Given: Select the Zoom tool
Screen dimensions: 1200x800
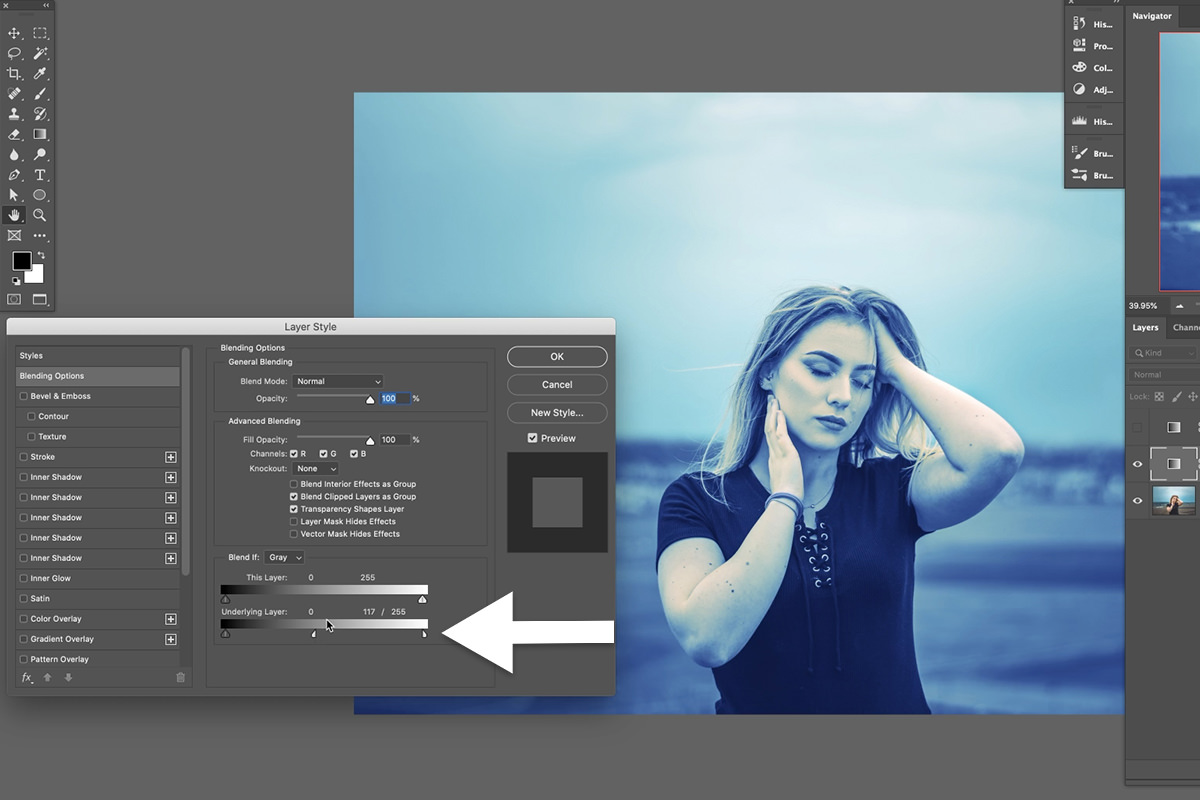Looking at the screenshot, I should point(40,214).
